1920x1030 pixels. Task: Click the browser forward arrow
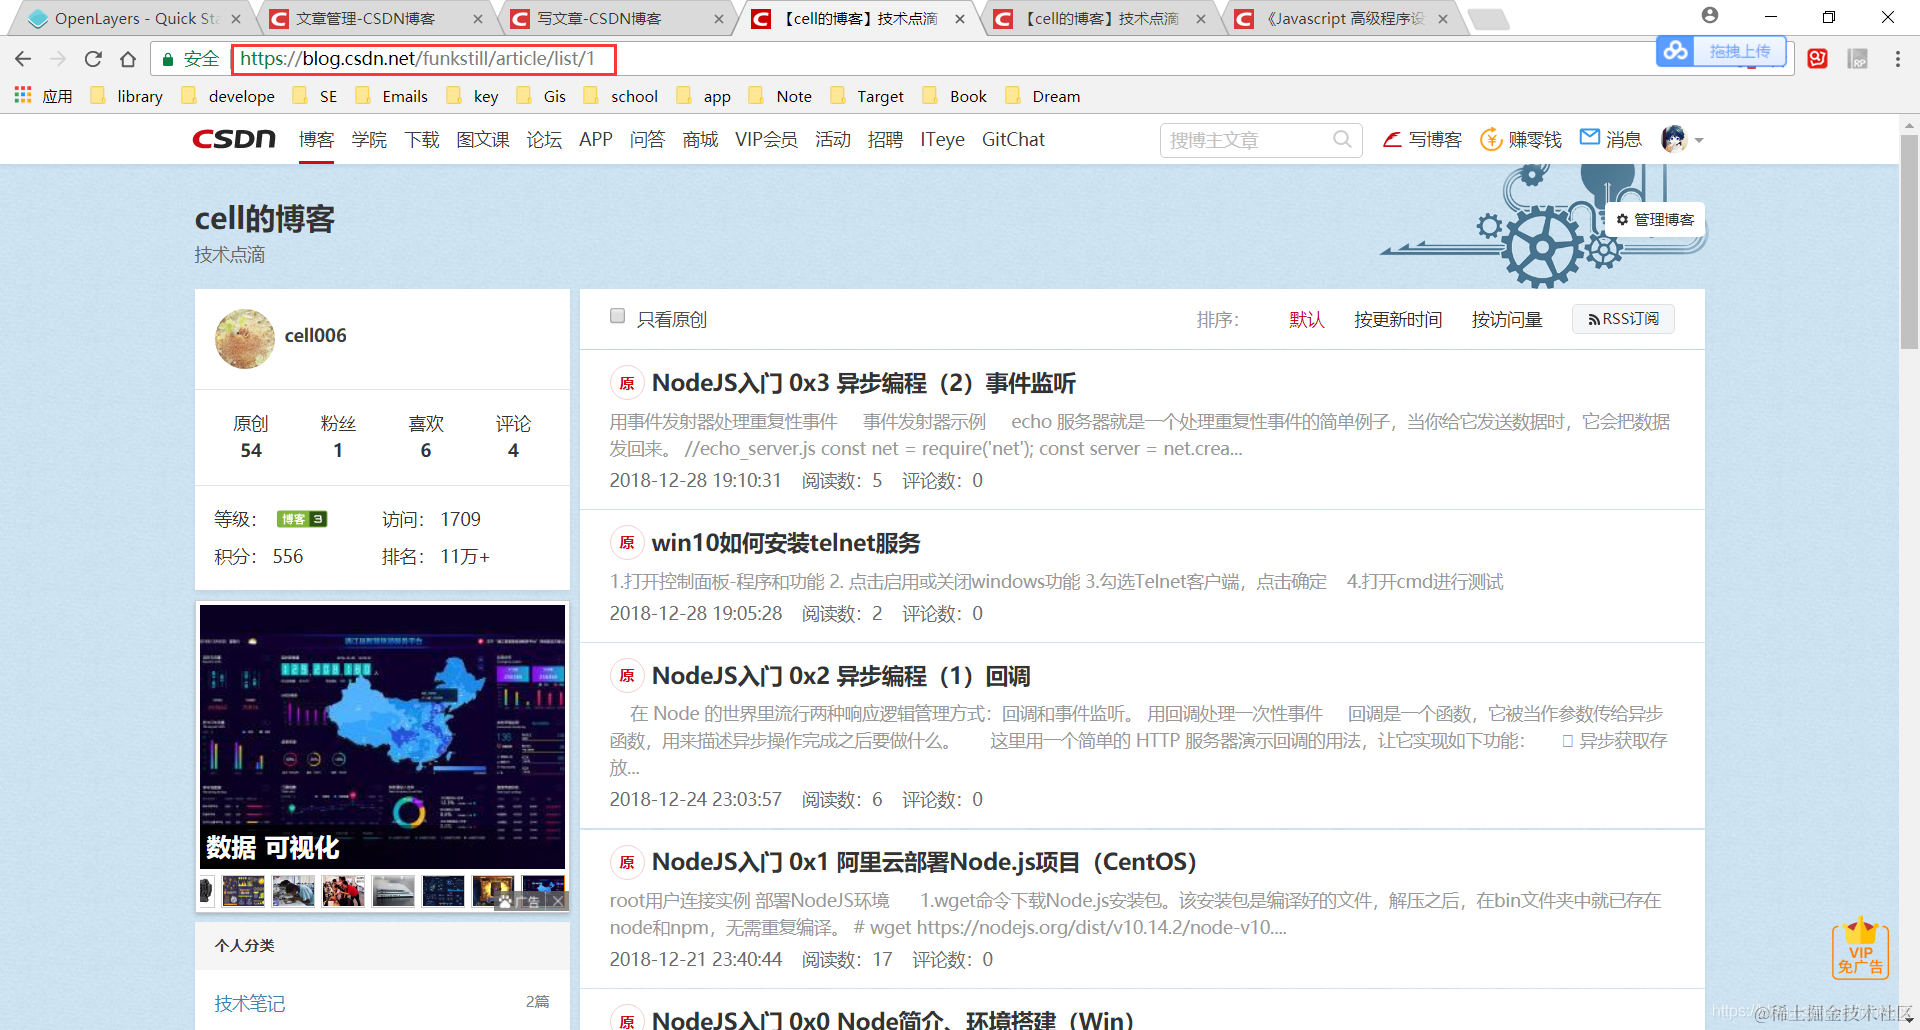pyautogui.click(x=58, y=59)
